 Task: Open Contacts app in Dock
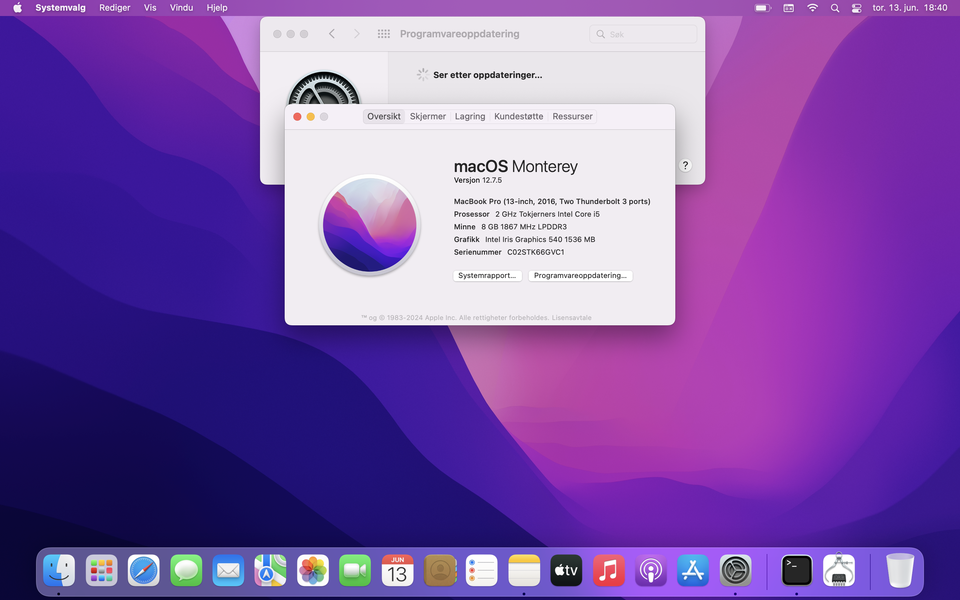[440, 571]
